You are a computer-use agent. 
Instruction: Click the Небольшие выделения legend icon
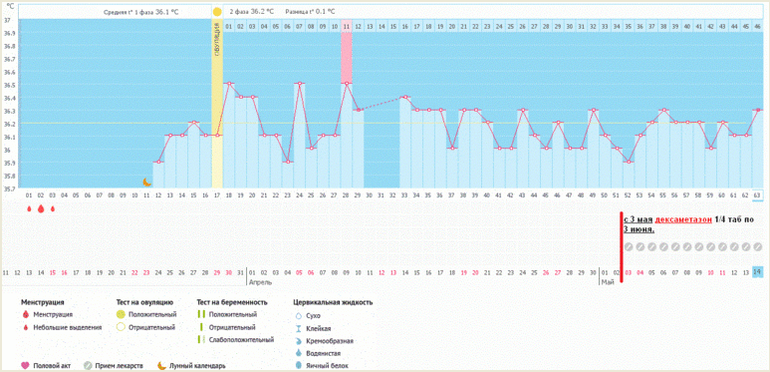(x=25, y=327)
